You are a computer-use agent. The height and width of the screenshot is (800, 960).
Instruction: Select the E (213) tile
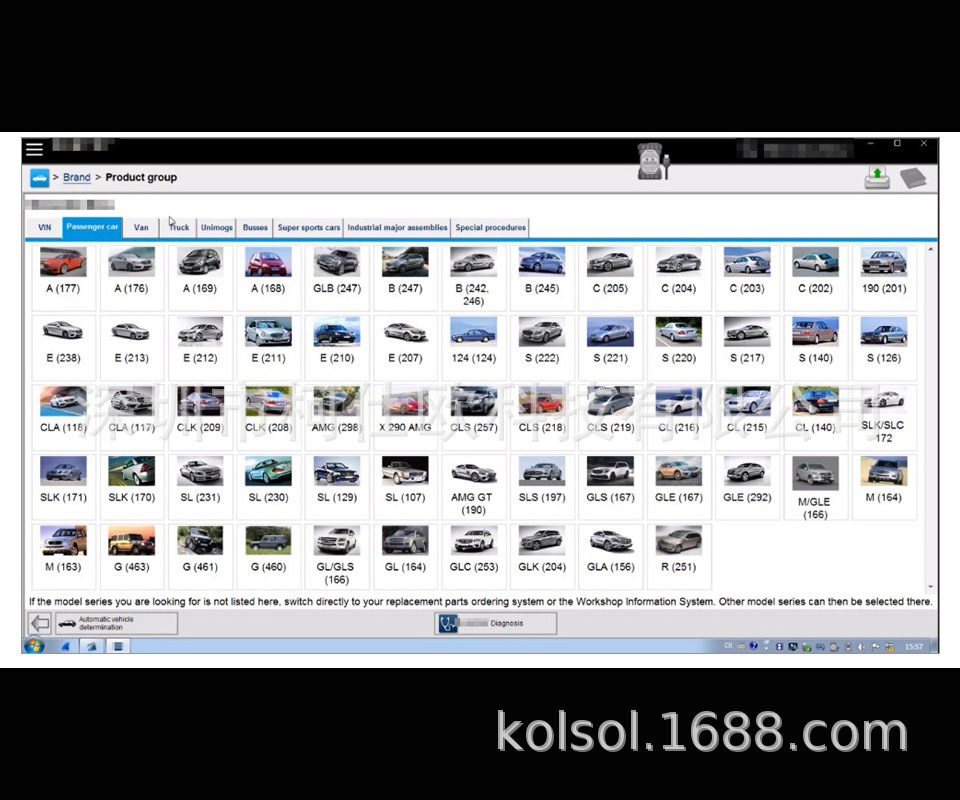(x=132, y=347)
